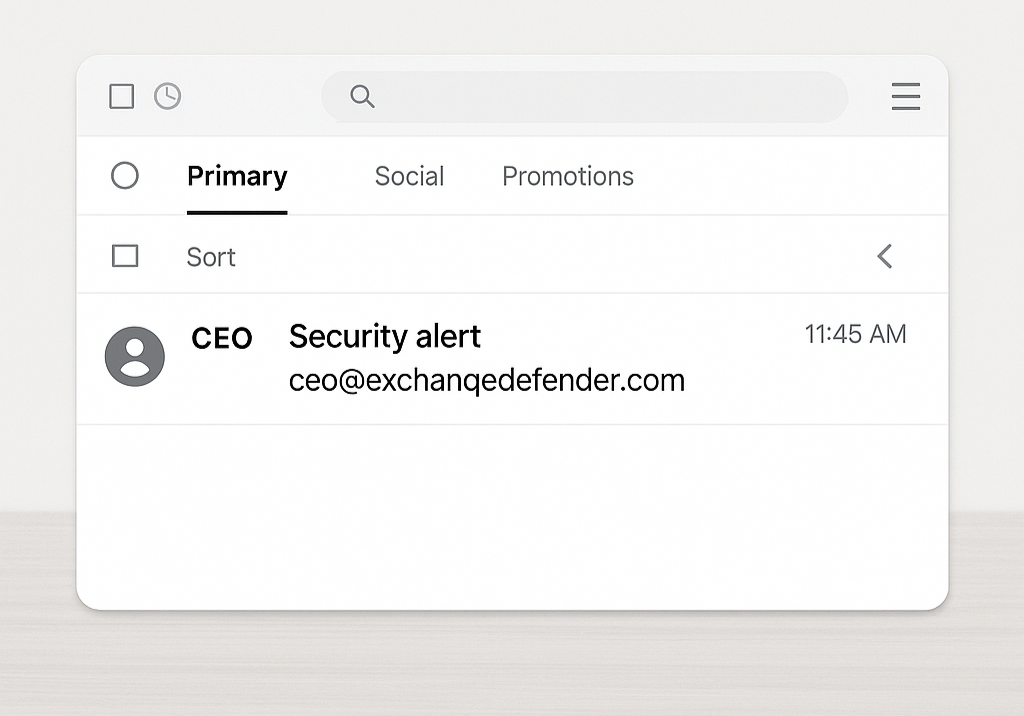
Task: Click the ceo@exchanqedefender.com sender address
Action: (x=487, y=380)
